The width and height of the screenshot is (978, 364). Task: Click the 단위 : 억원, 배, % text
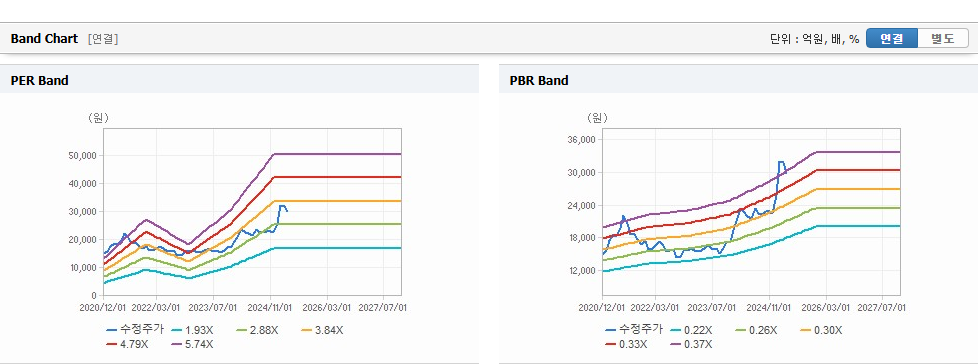point(814,39)
